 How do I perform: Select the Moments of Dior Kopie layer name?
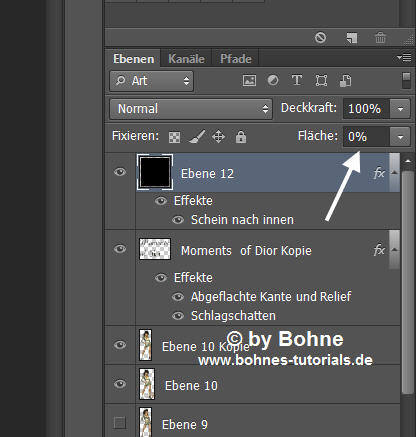coord(246,251)
